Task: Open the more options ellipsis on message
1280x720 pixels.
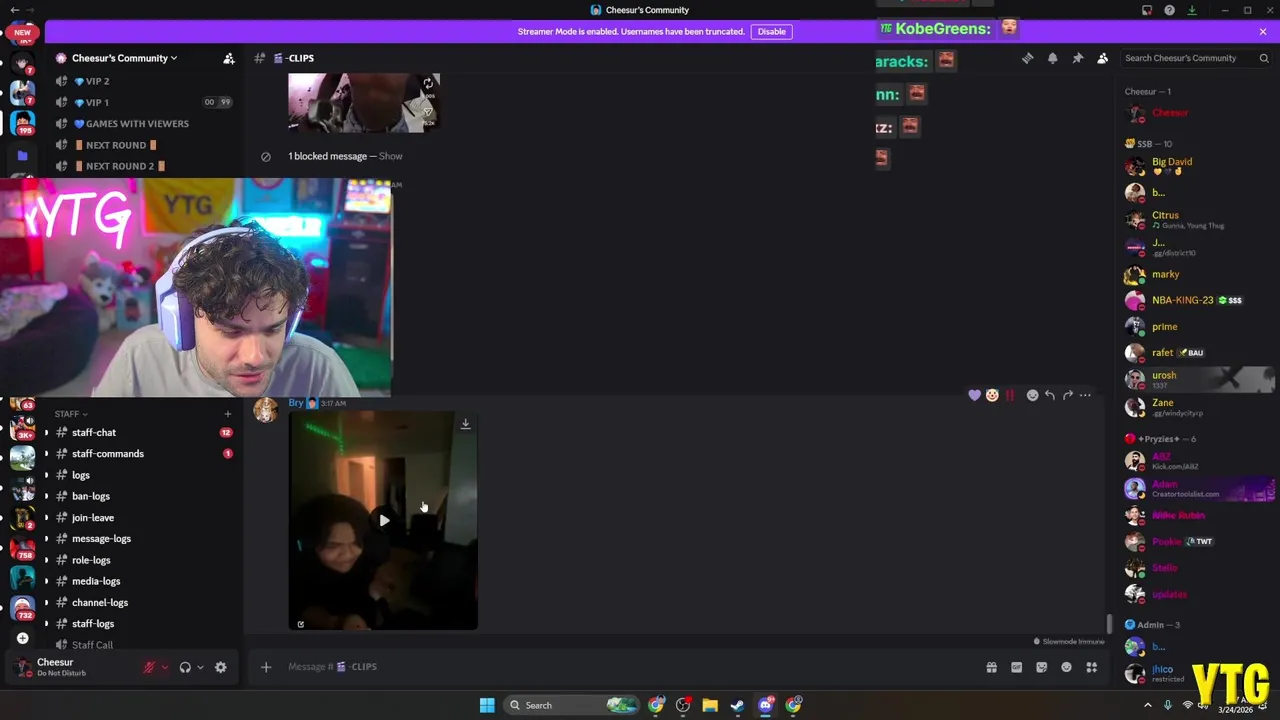Action: [x=1085, y=395]
